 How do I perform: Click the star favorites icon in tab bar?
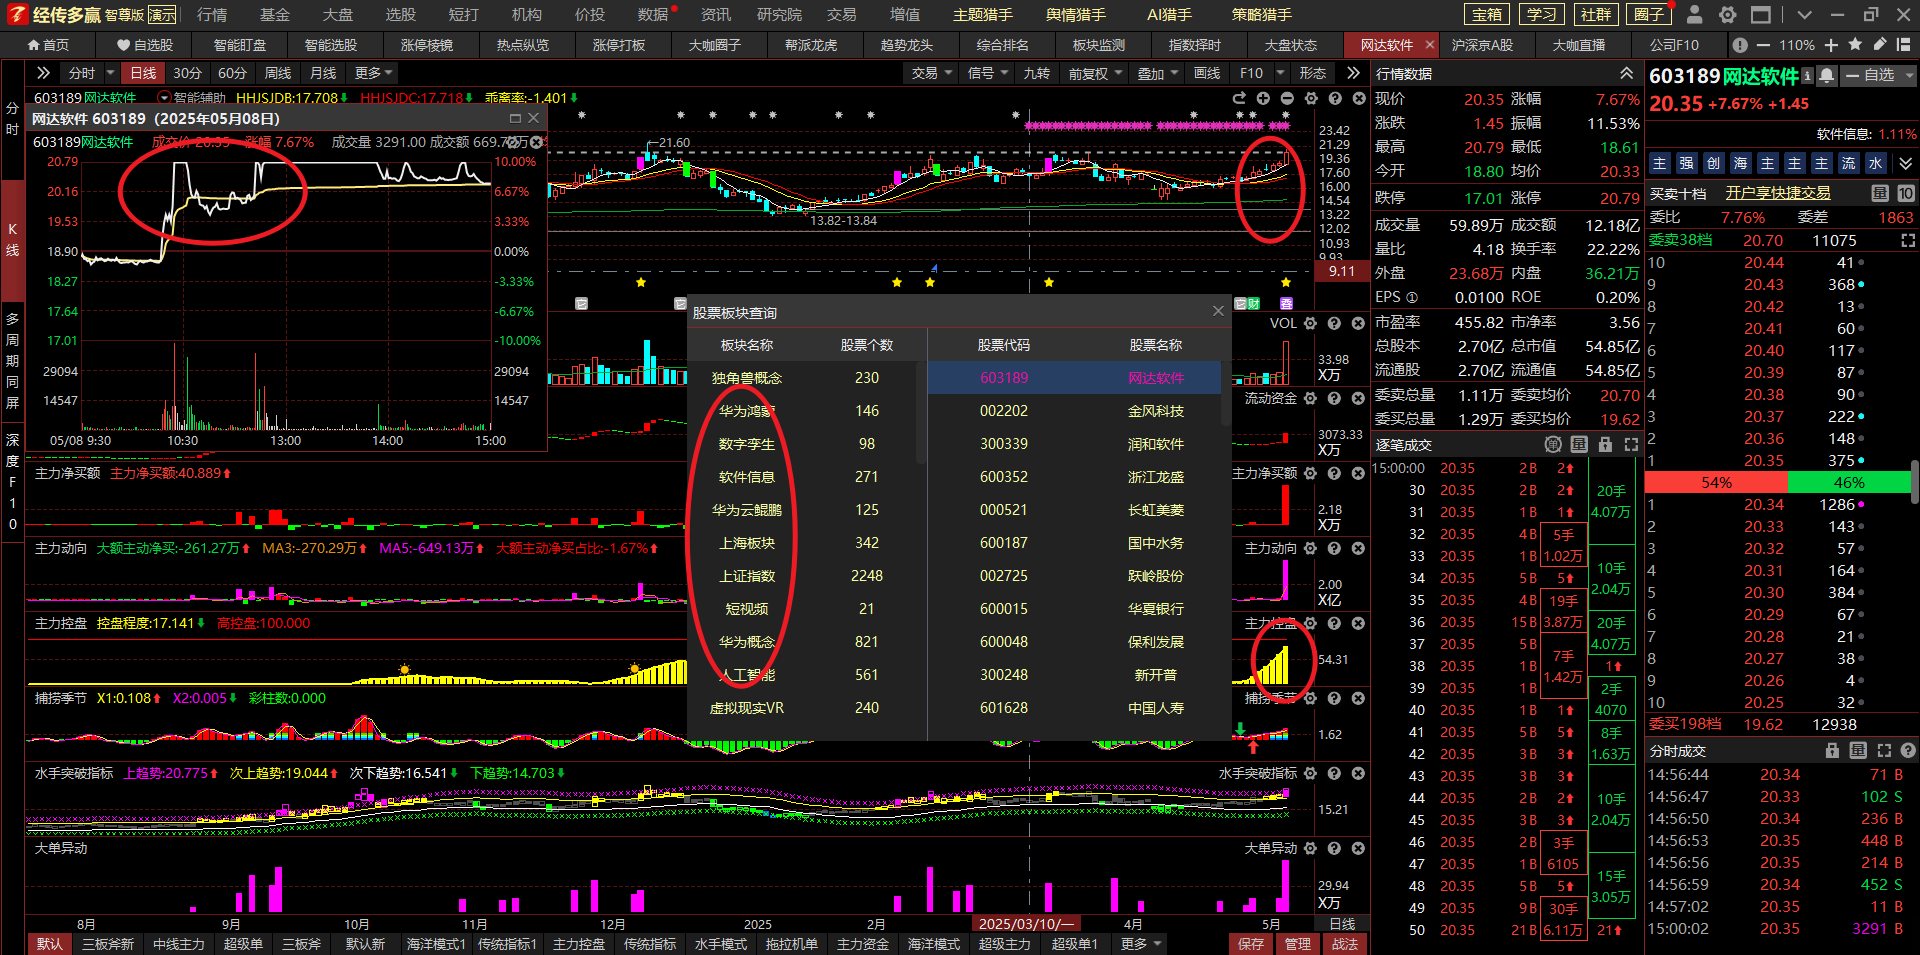[x=1855, y=45]
